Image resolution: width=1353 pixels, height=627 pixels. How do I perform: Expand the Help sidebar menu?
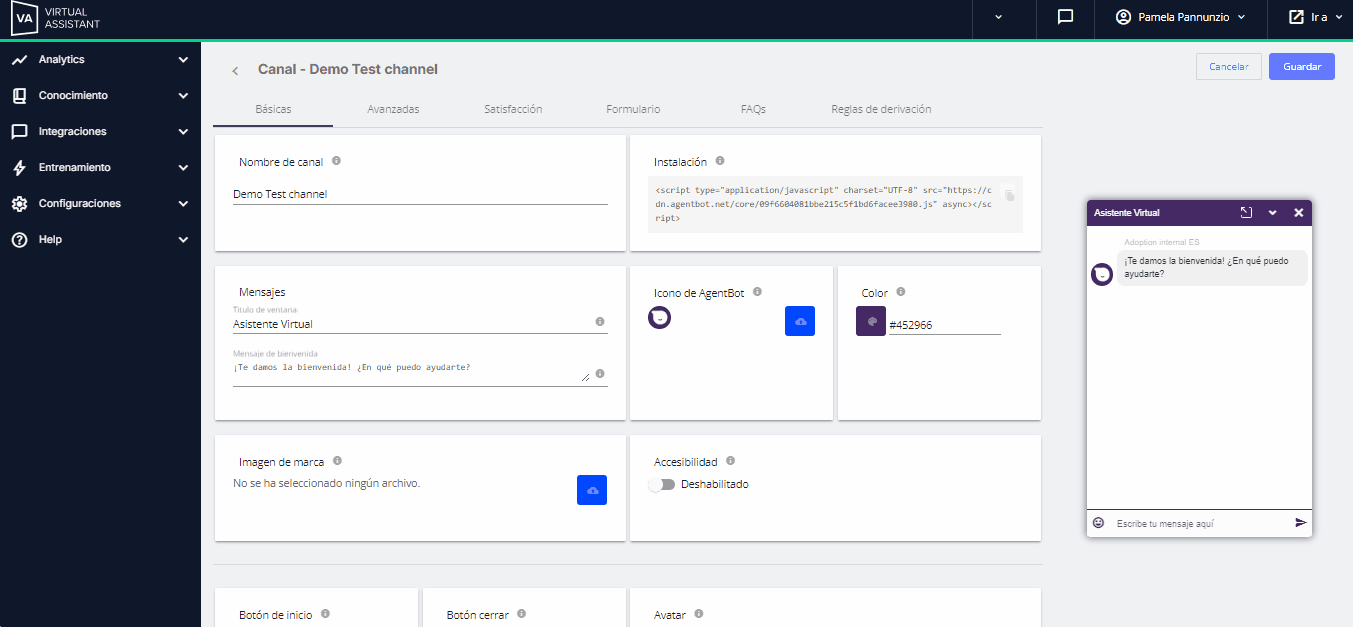(x=183, y=240)
